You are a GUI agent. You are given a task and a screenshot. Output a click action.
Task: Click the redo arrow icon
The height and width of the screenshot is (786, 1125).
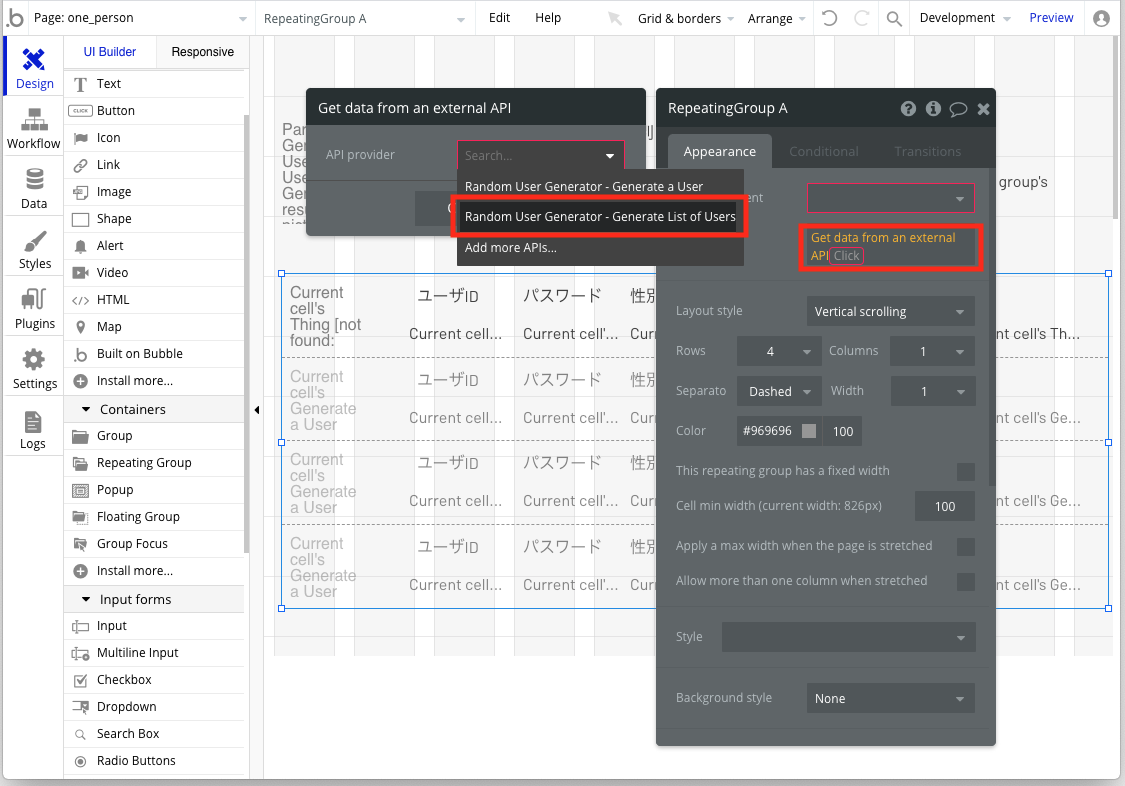pyautogui.click(x=862, y=18)
